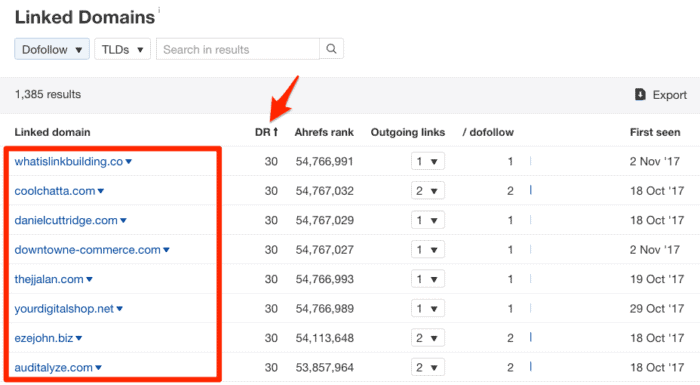700x385 pixels.
Task: Open the whatislinkbuilding.co link
Action: coord(69,161)
